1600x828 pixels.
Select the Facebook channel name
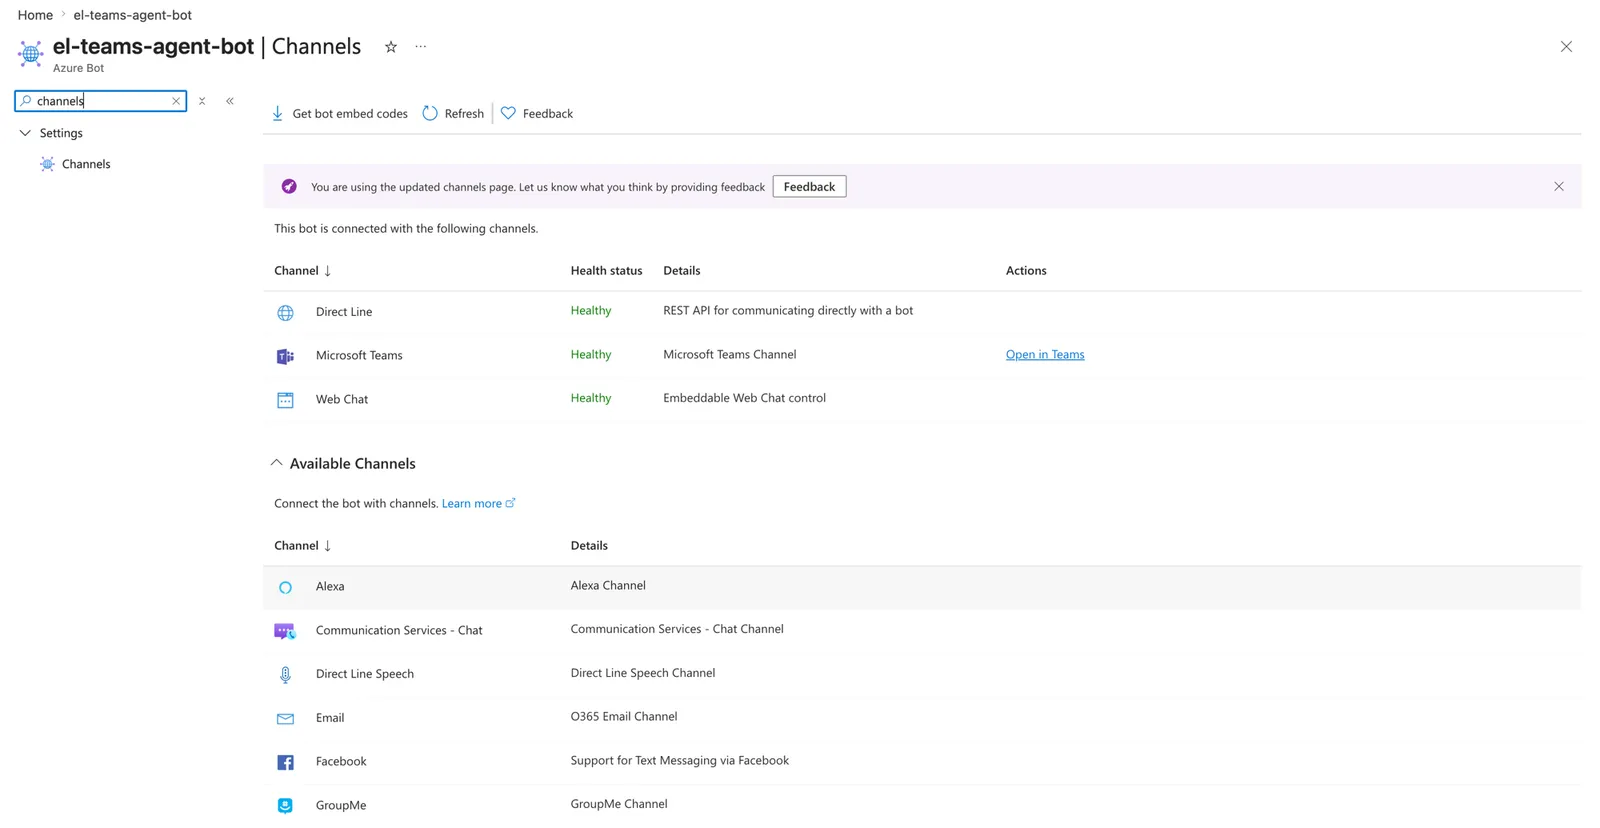click(341, 762)
